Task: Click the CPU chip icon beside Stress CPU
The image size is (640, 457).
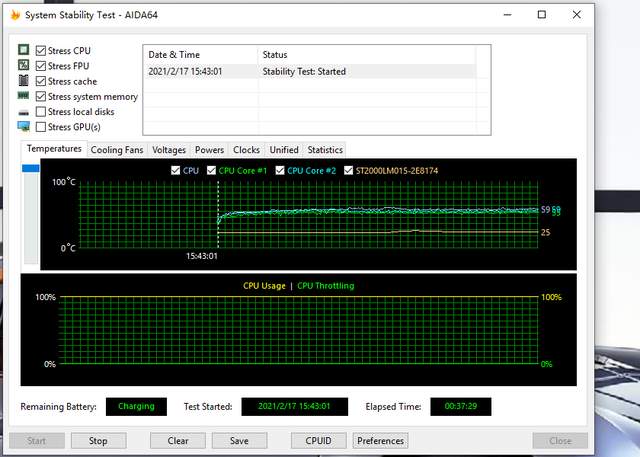Action: (24, 50)
